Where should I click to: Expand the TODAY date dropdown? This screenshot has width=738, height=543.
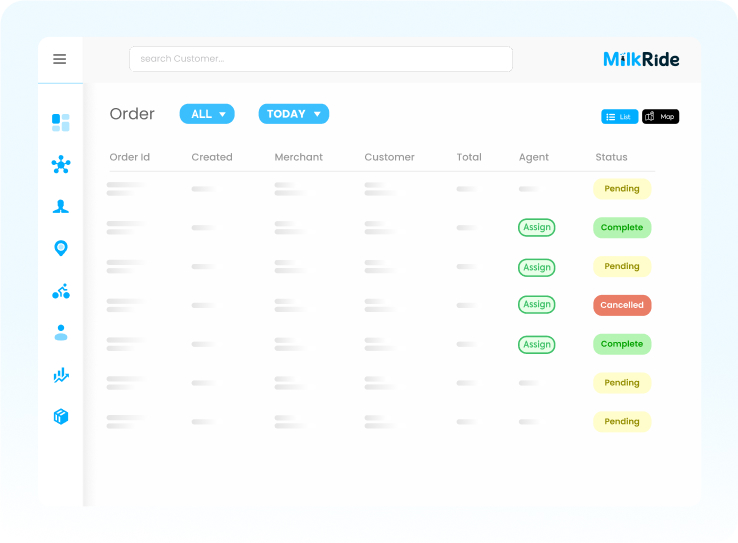294,114
